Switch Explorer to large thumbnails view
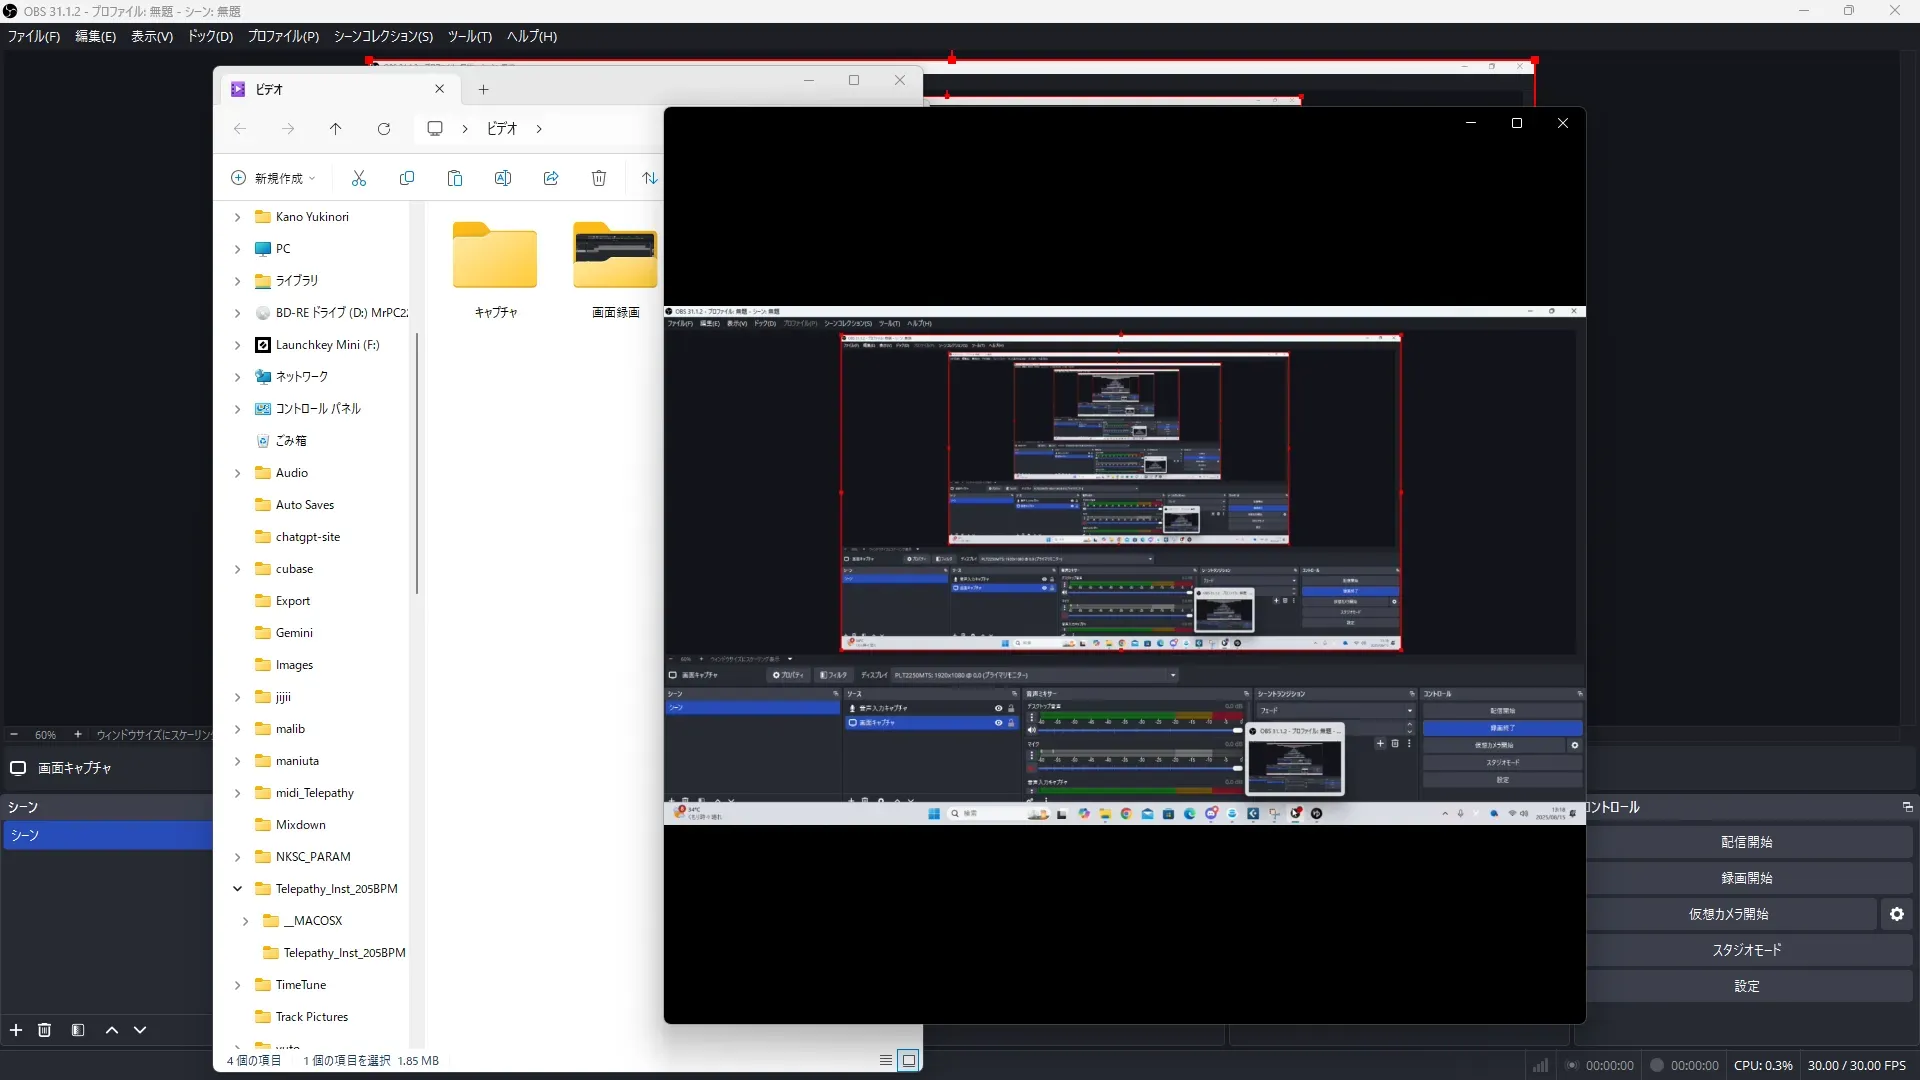The image size is (1920, 1080). (x=908, y=1060)
